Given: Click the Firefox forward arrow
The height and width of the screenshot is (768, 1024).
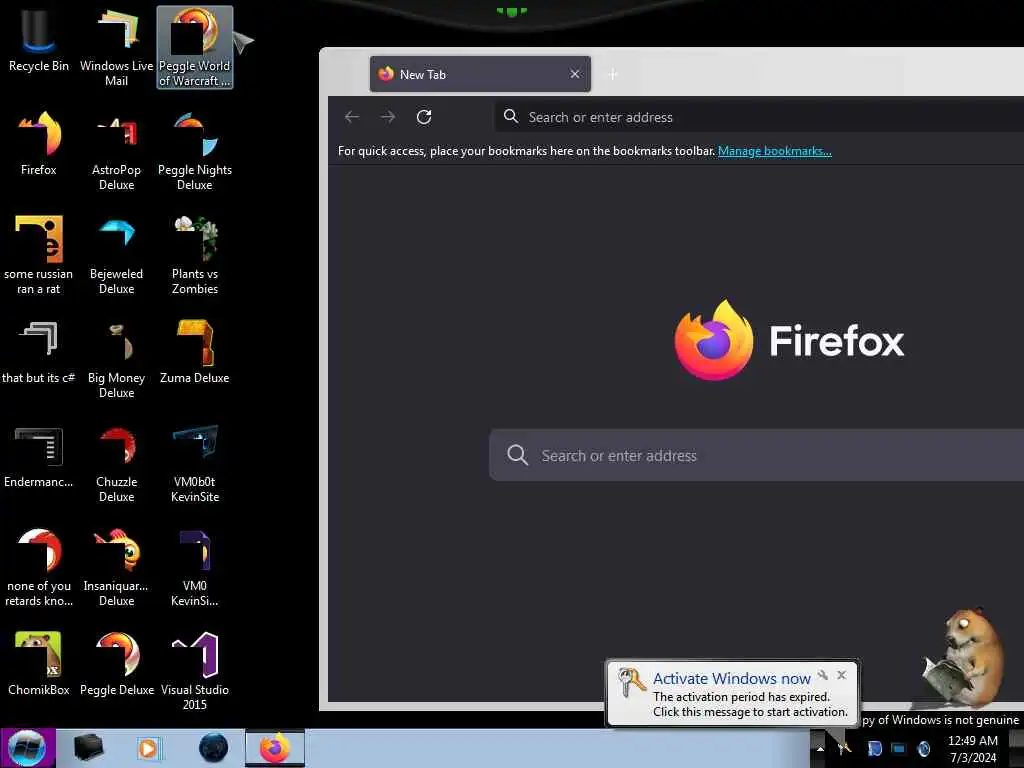Looking at the screenshot, I should point(388,117).
